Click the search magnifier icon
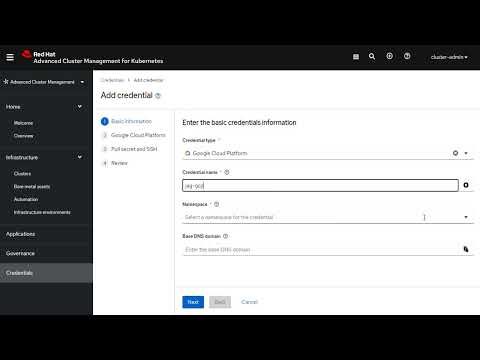 pyautogui.click(x=372, y=57)
